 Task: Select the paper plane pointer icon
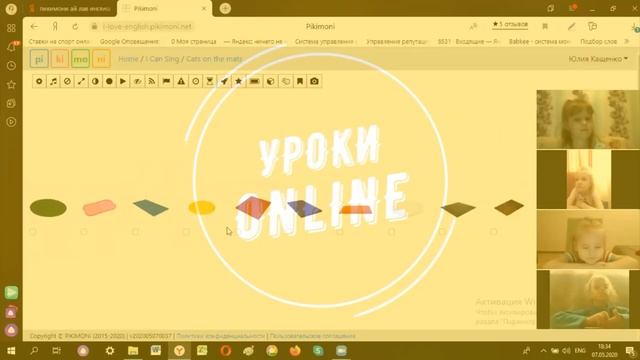(x=224, y=81)
